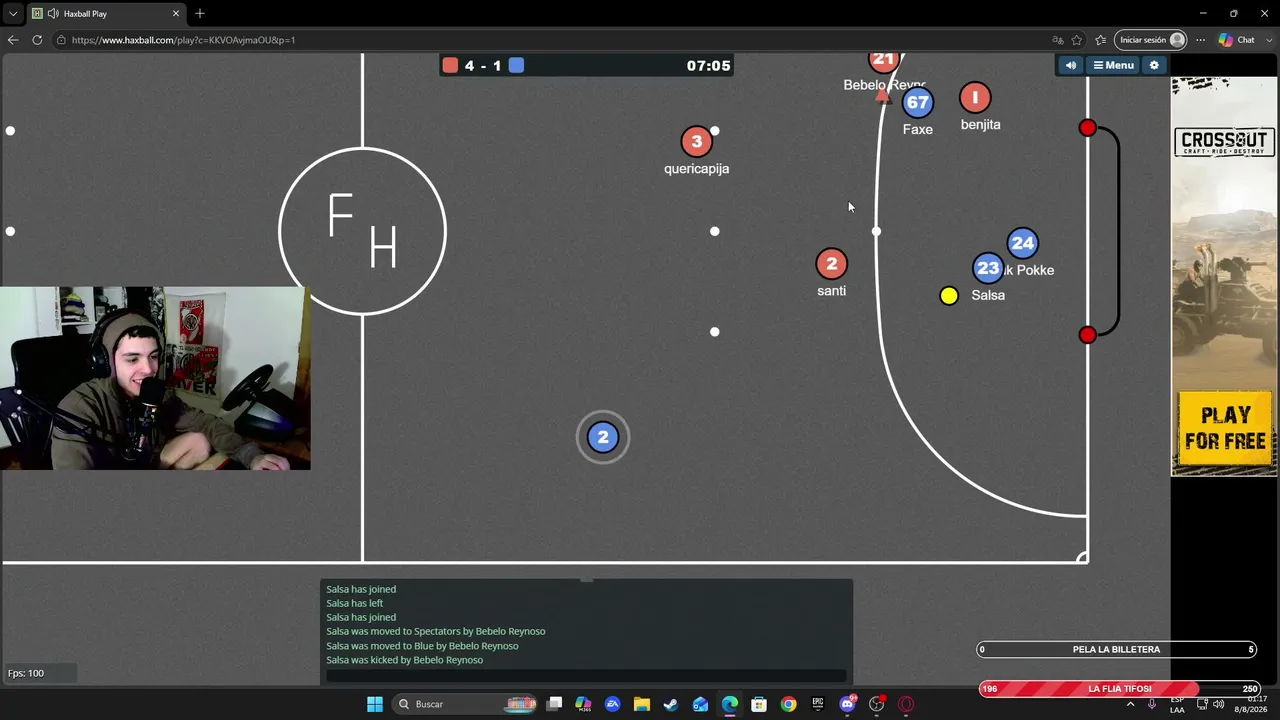
Task: Click blue player 67 Faxe
Action: pos(918,102)
